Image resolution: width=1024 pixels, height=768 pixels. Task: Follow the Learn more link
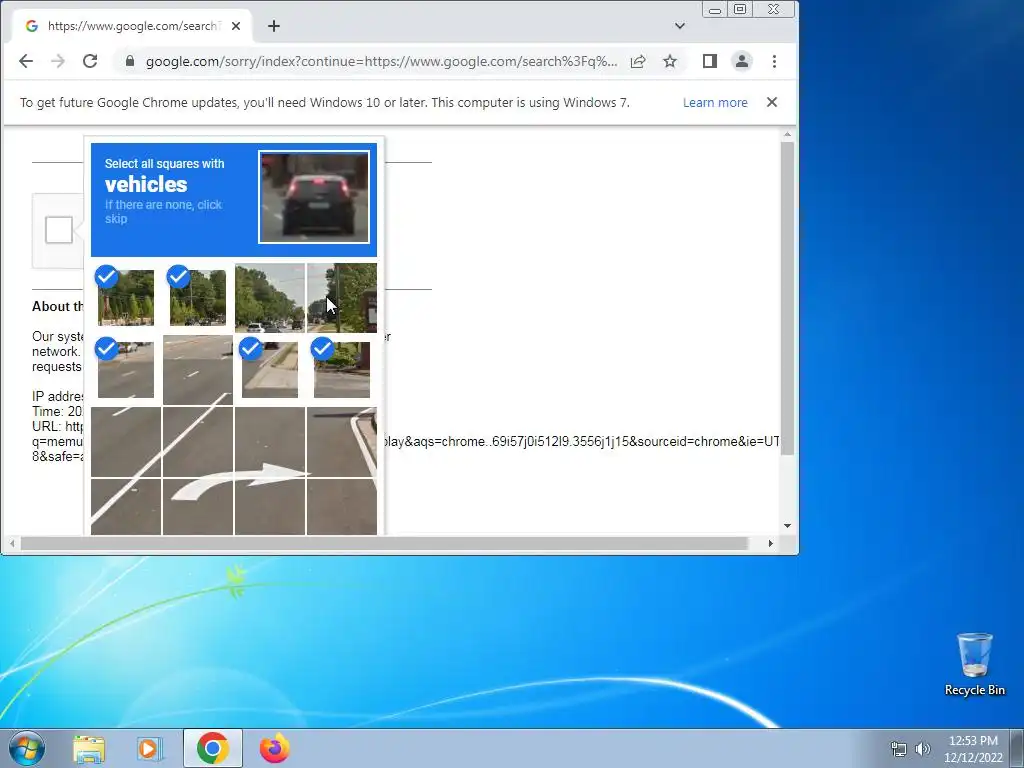click(x=715, y=103)
